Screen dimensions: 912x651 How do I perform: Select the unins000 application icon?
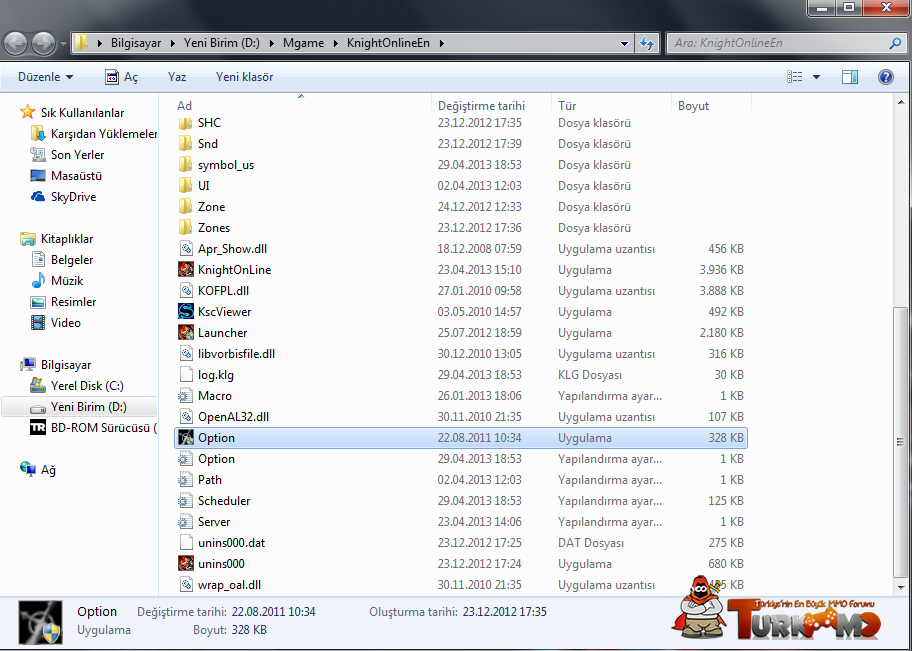click(x=186, y=564)
